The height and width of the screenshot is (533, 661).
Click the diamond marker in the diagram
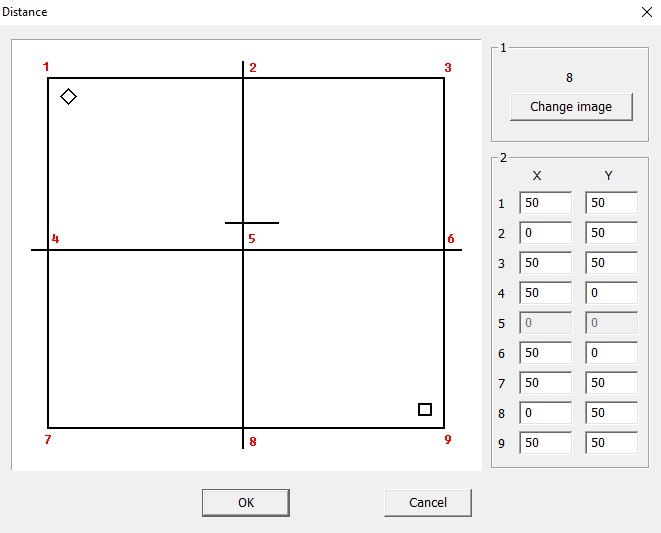click(x=68, y=96)
